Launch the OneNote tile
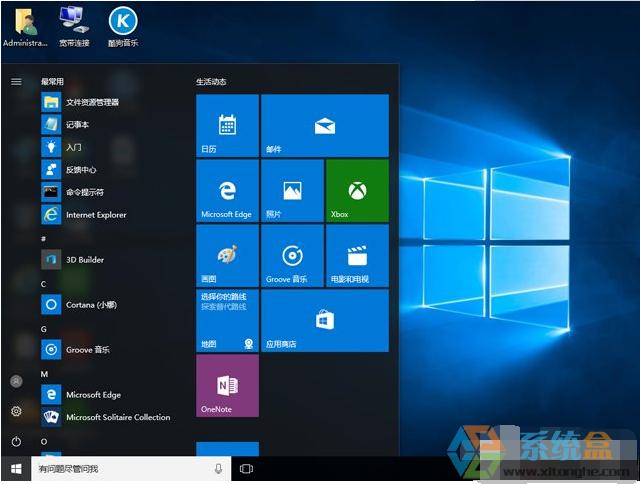 (x=227, y=385)
